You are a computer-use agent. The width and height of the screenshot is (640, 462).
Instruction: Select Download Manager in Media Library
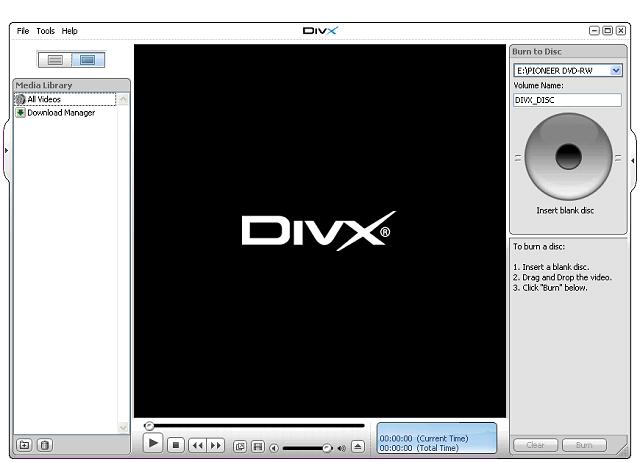coord(61,113)
